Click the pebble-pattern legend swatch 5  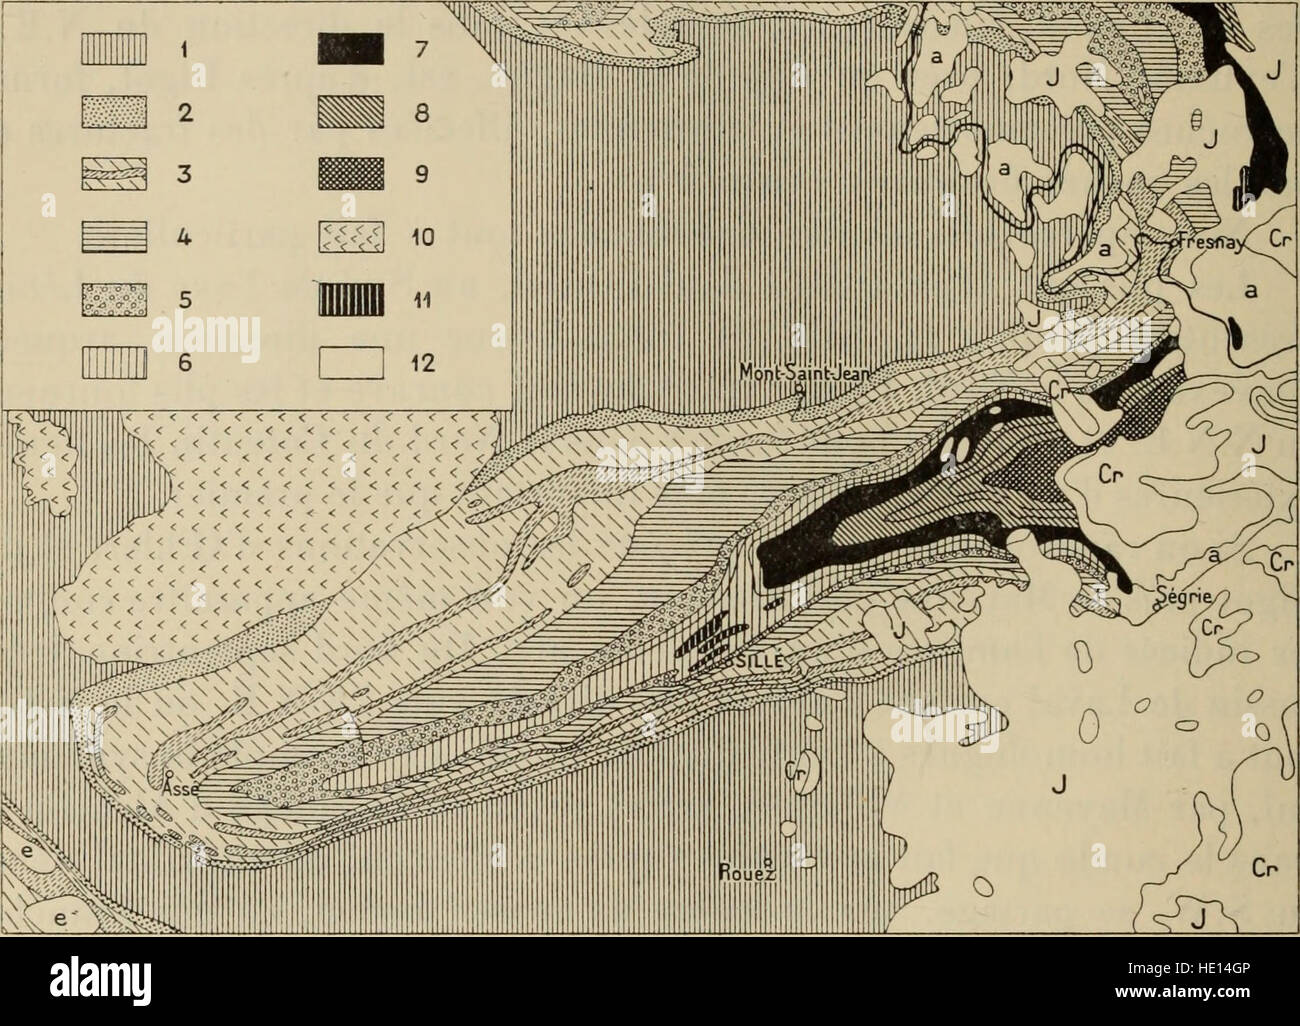tap(115, 299)
